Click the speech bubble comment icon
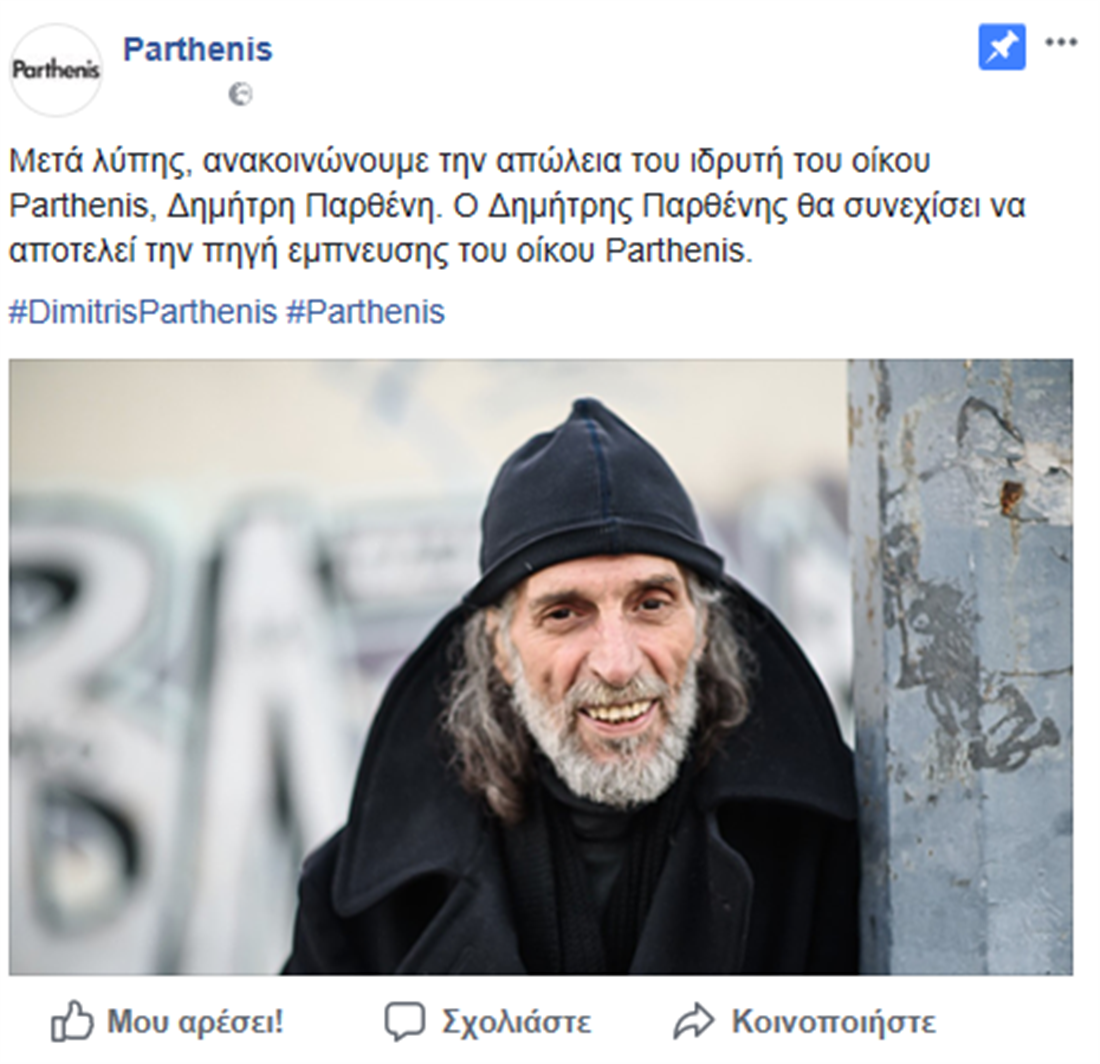This screenshot has width=1100, height=1064. tap(405, 1021)
